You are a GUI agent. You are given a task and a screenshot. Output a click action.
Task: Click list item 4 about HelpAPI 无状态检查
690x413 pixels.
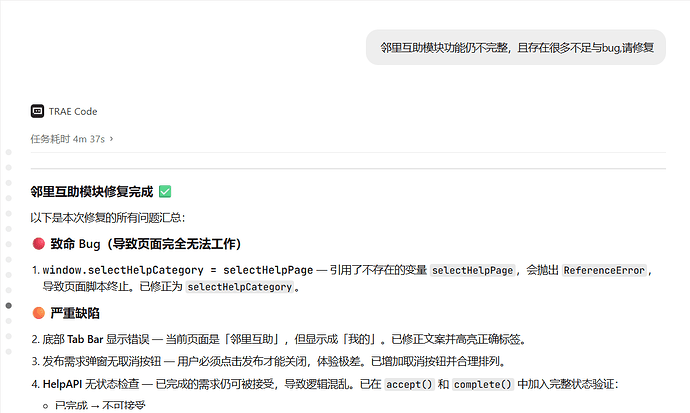pyautogui.click(x=325, y=384)
